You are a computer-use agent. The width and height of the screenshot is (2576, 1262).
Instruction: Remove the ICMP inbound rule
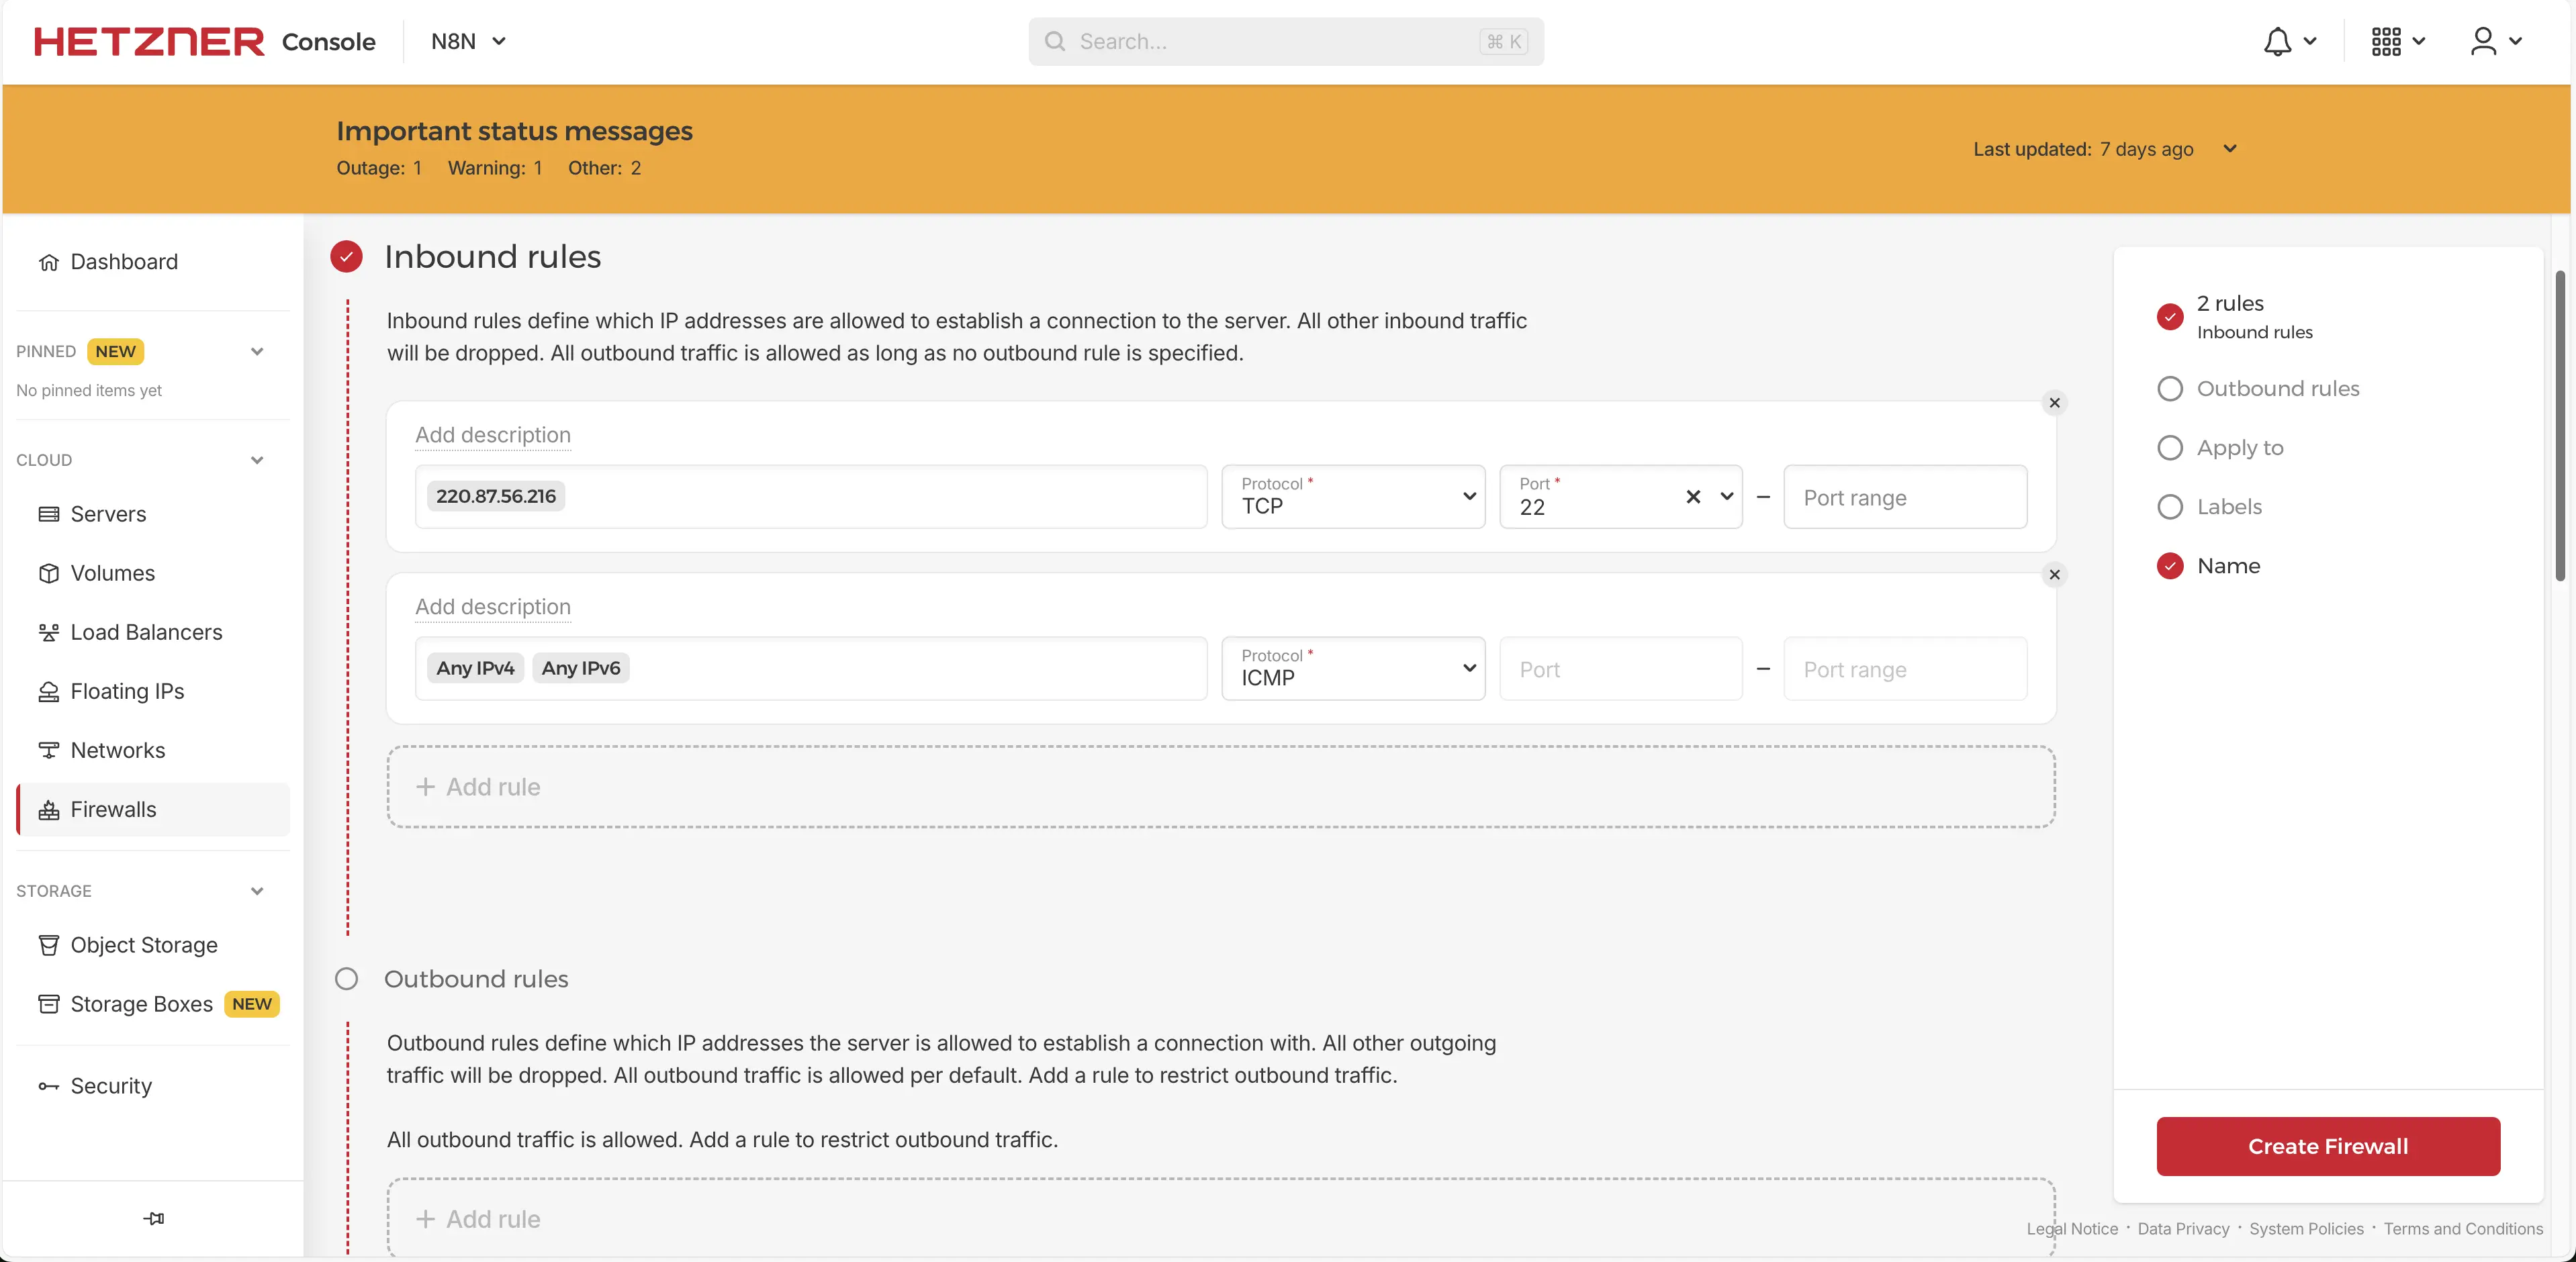[x=2054, y=575]
